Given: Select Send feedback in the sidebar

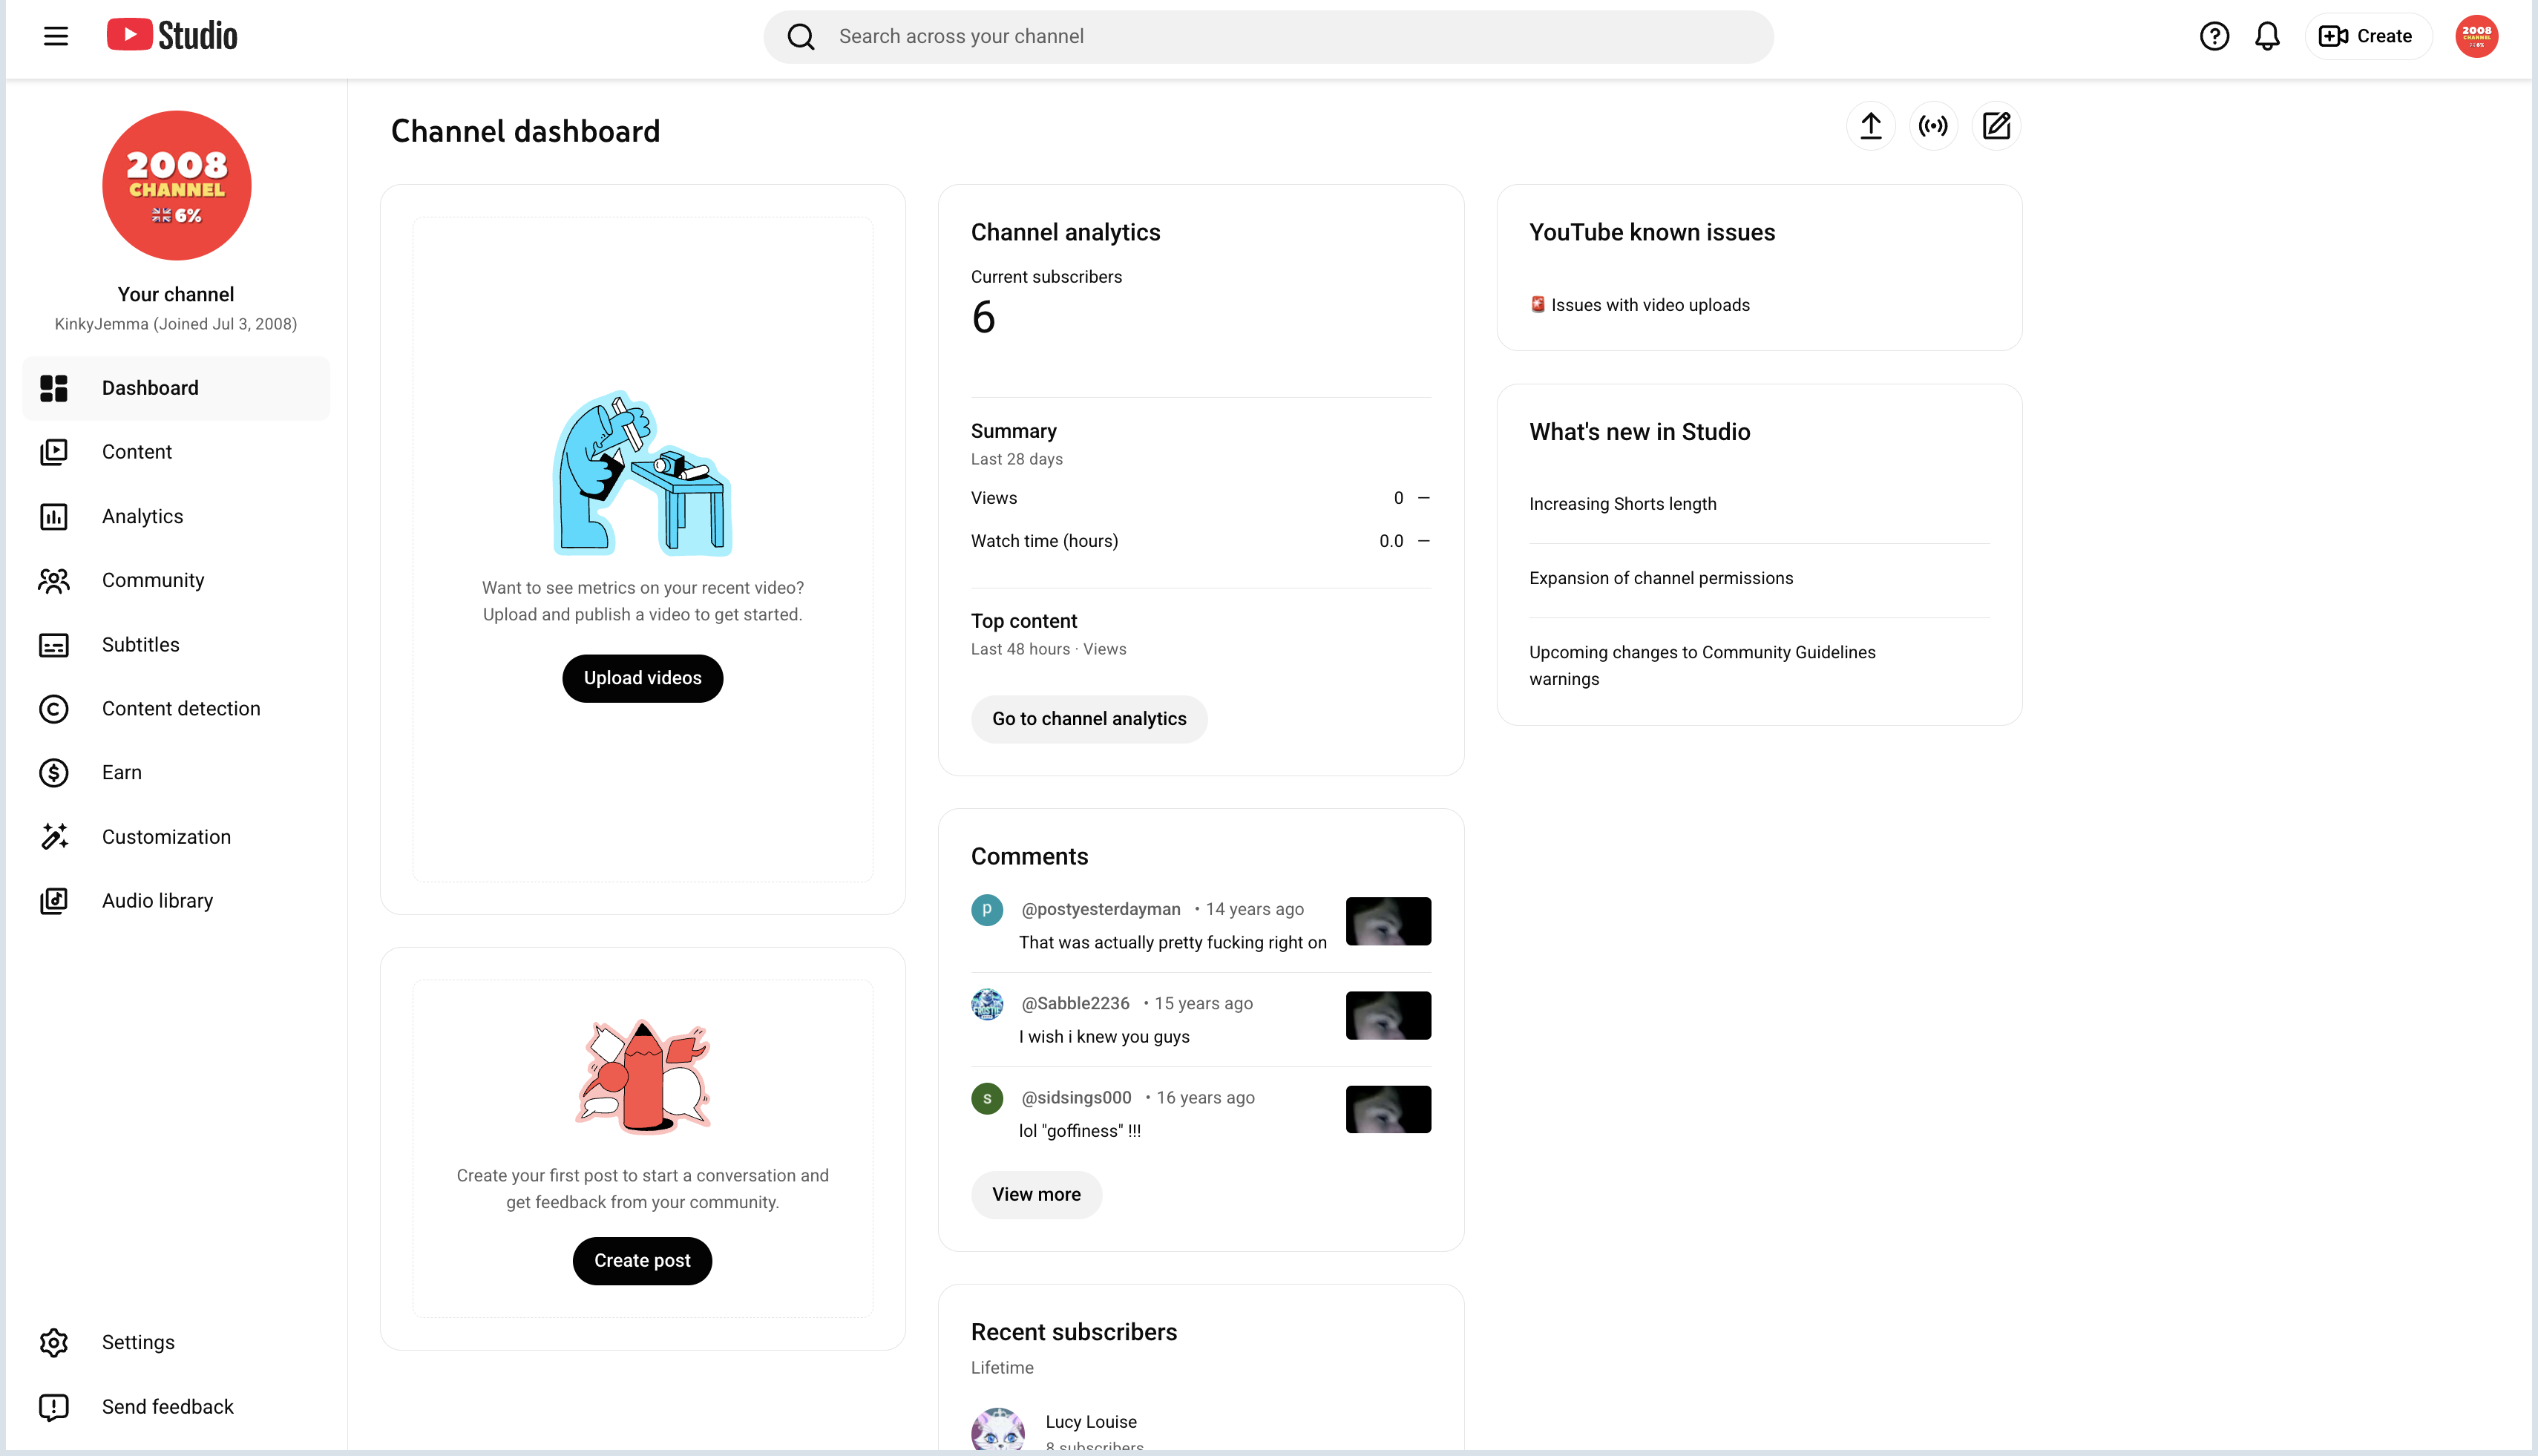Looking at the screenshot, I should pos(176,1407).
